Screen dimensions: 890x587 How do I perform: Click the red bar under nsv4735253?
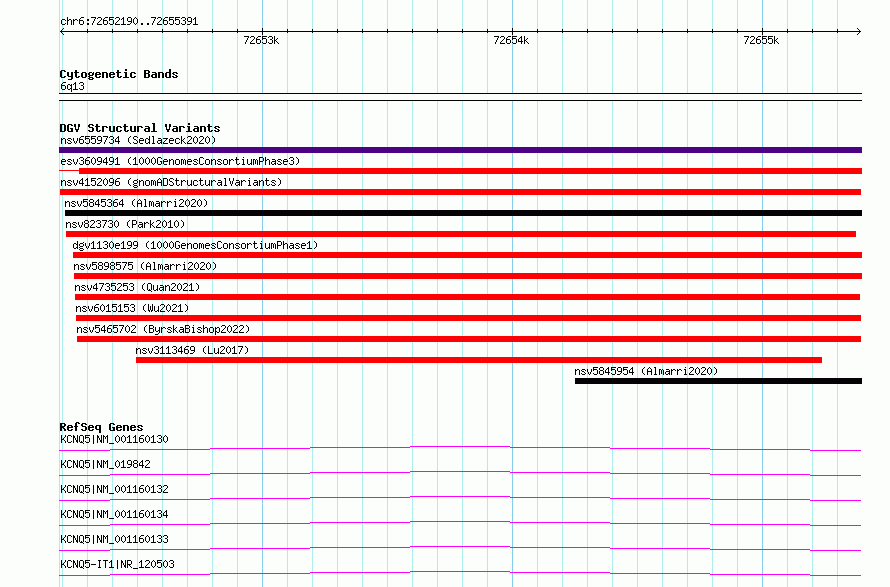click(x=467, y=297)
